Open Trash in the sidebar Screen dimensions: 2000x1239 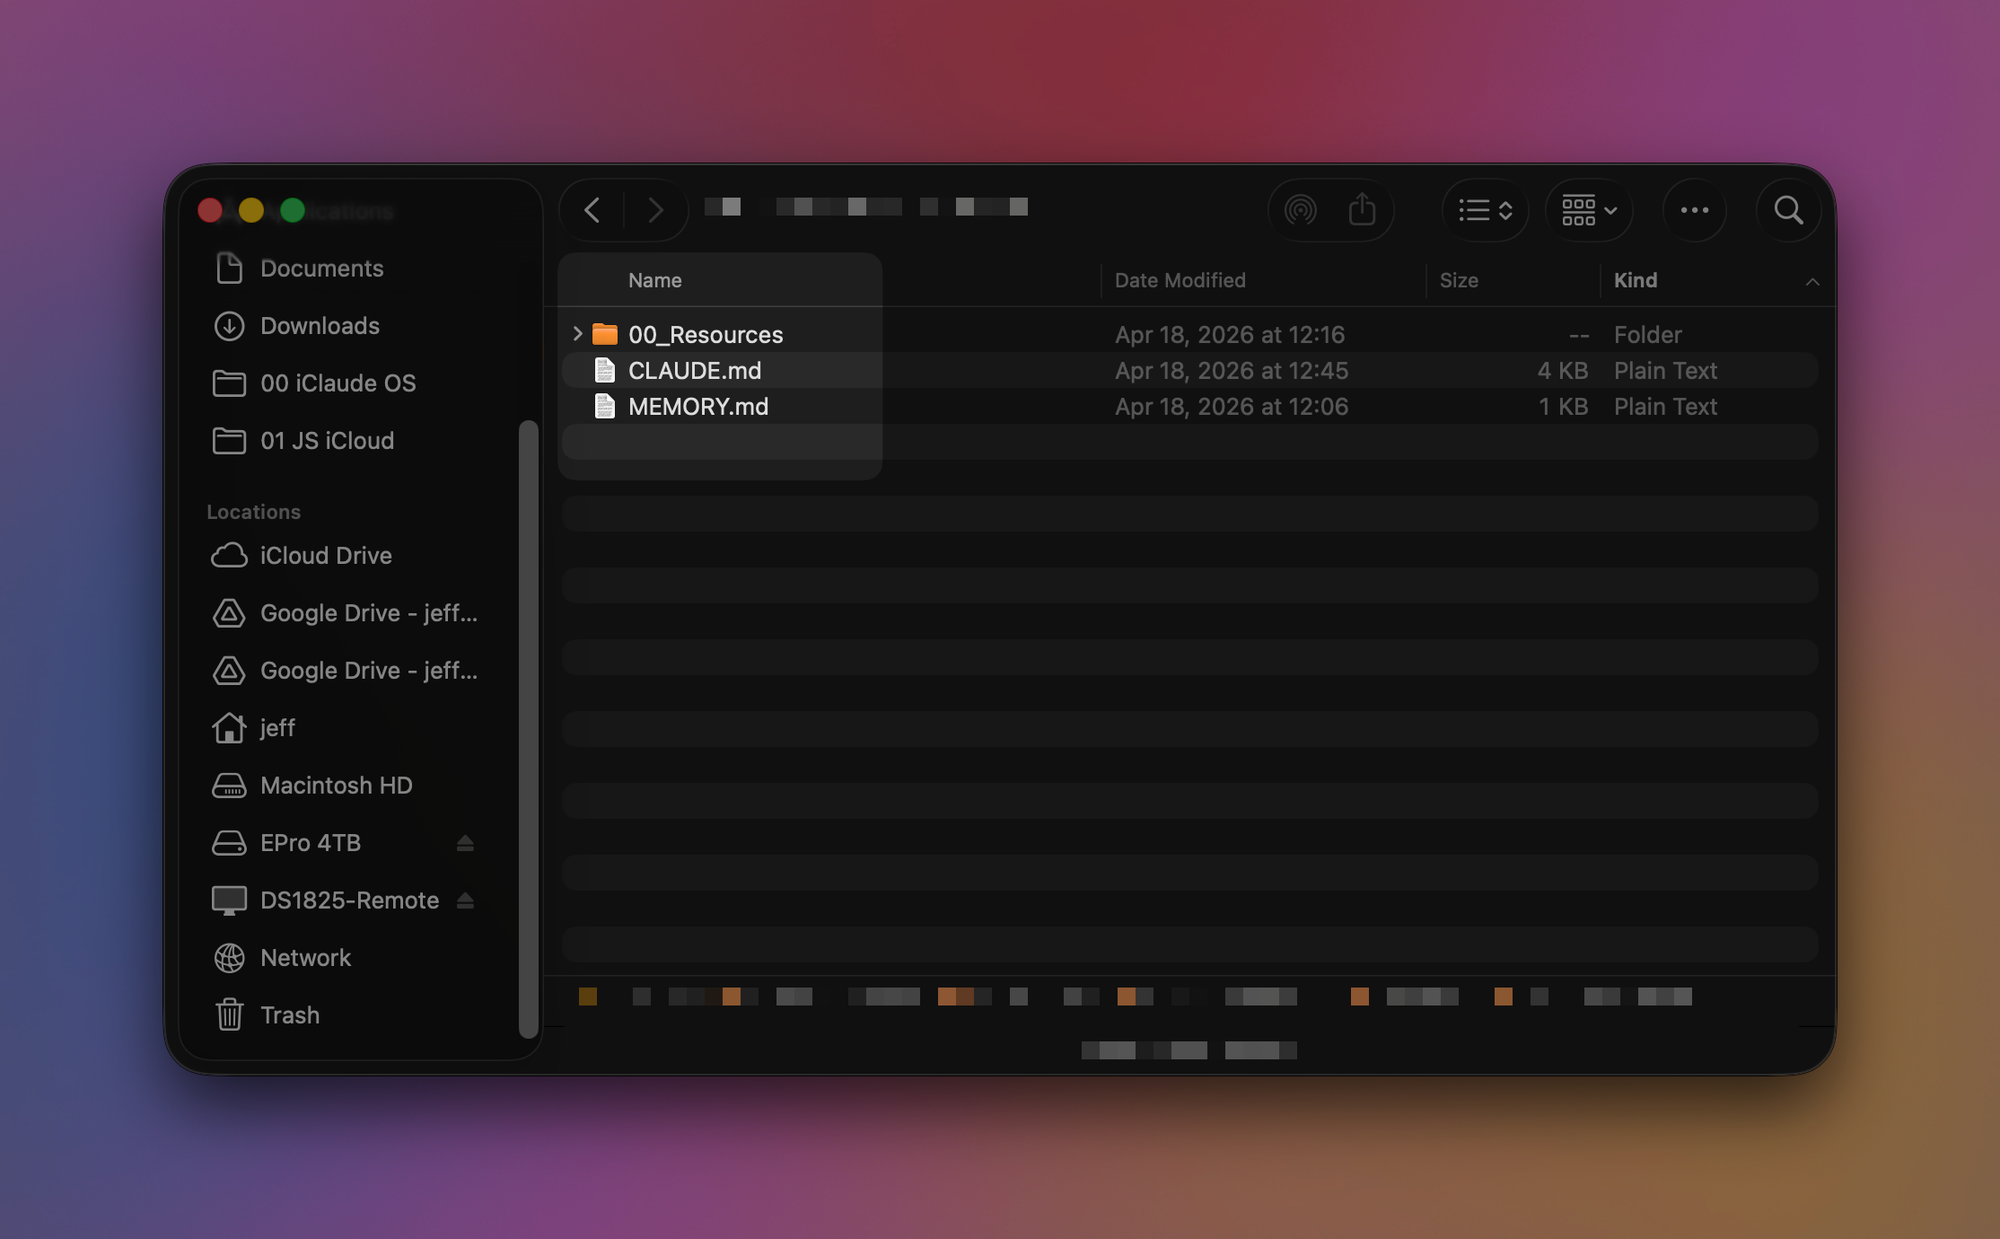click(289, 1015)
